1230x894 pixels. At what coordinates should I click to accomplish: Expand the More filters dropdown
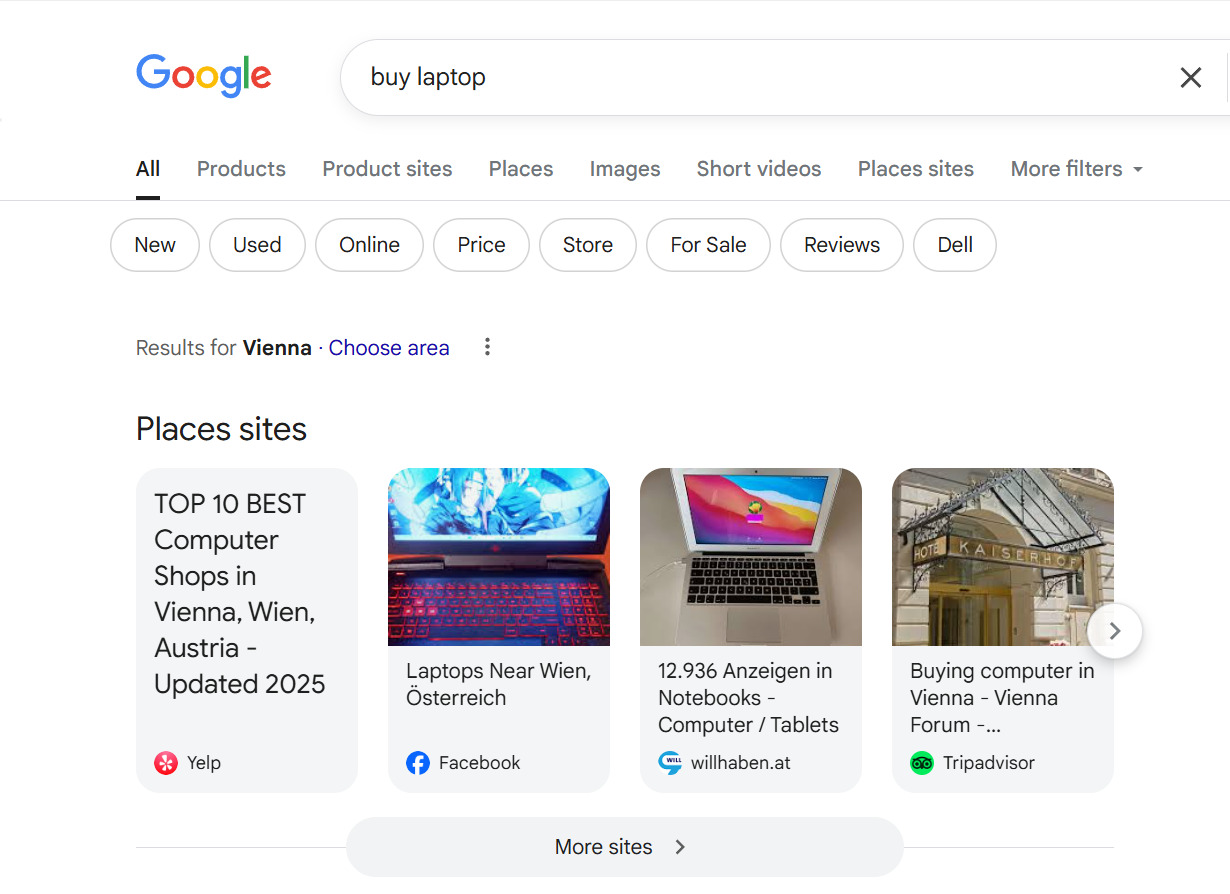(x=1077, y=169)
